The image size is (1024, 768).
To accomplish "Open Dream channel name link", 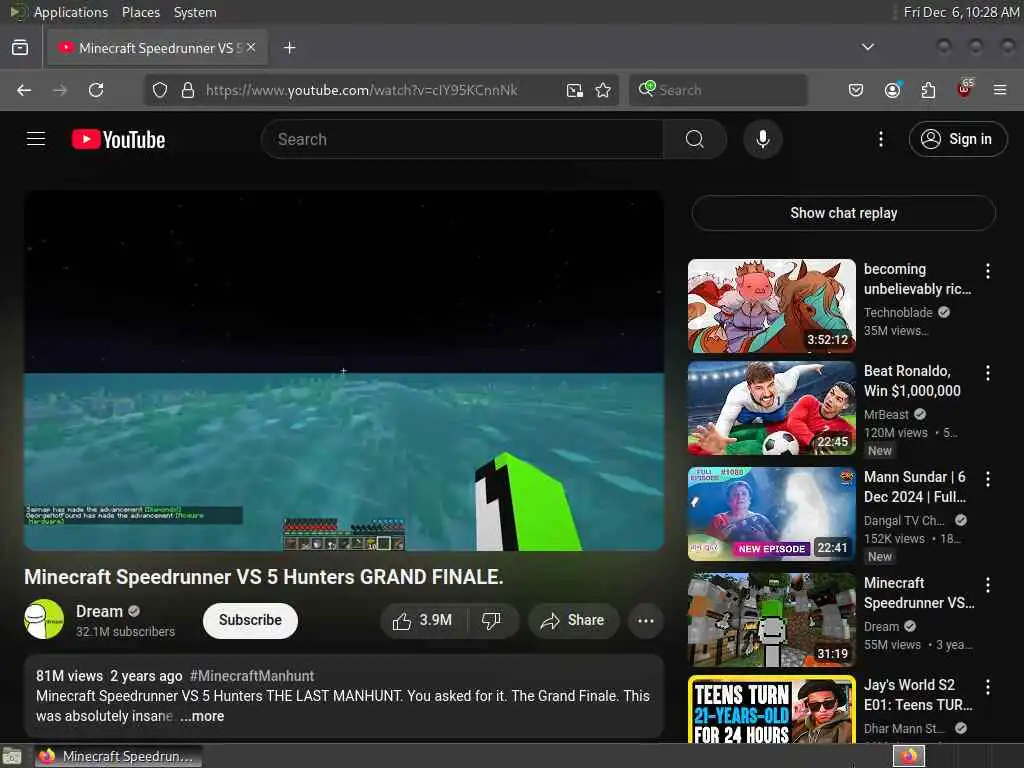I will pyautogui.click(x=99, y=611).
